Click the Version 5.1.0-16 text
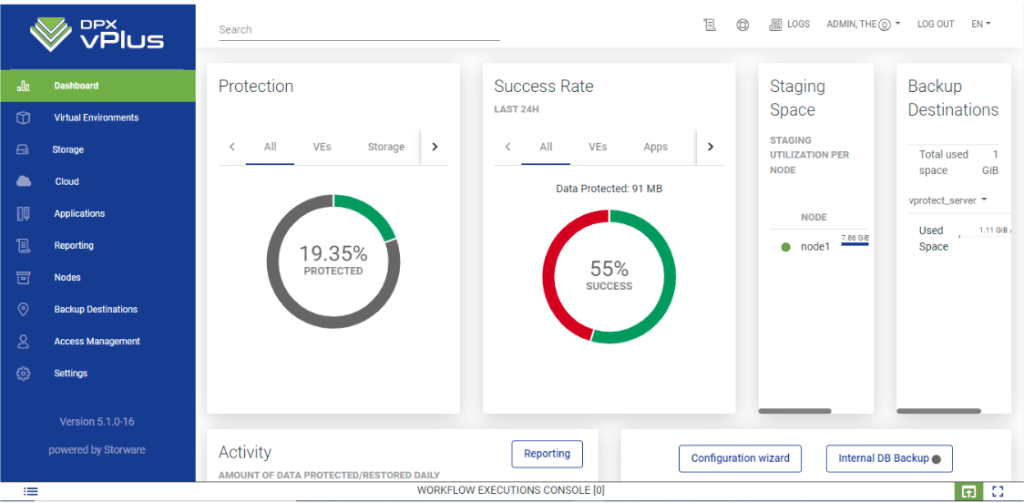 (x=97, y=422)
